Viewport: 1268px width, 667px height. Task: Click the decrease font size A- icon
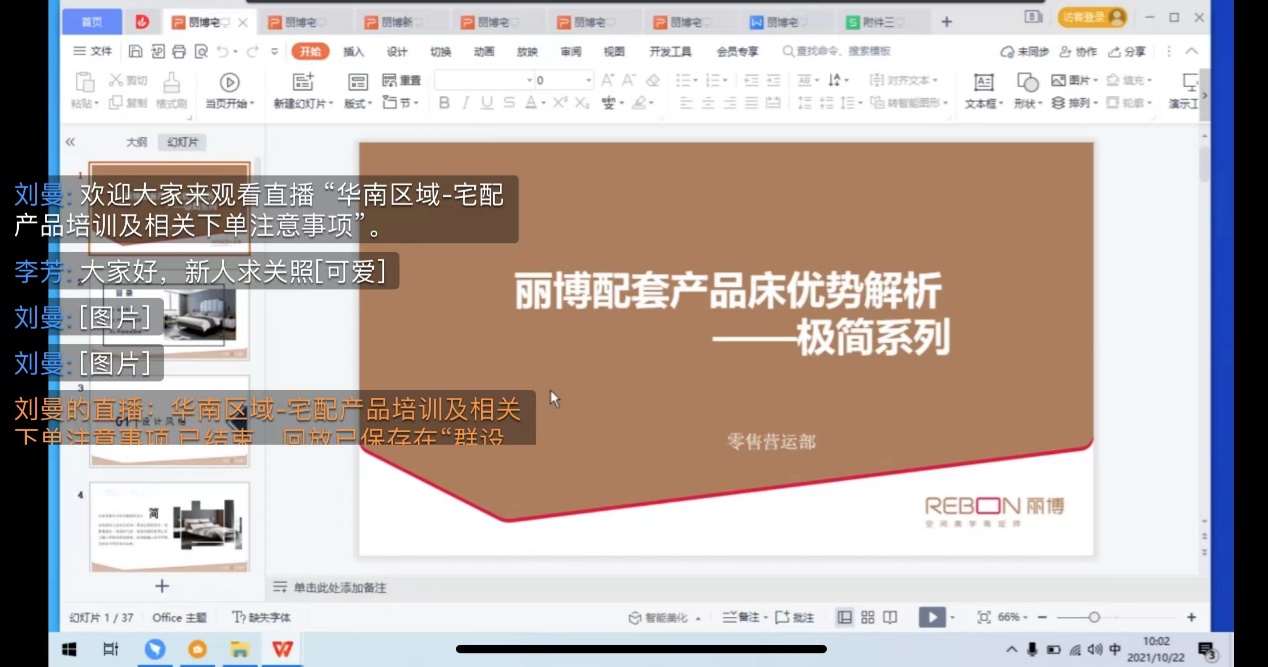629,80
